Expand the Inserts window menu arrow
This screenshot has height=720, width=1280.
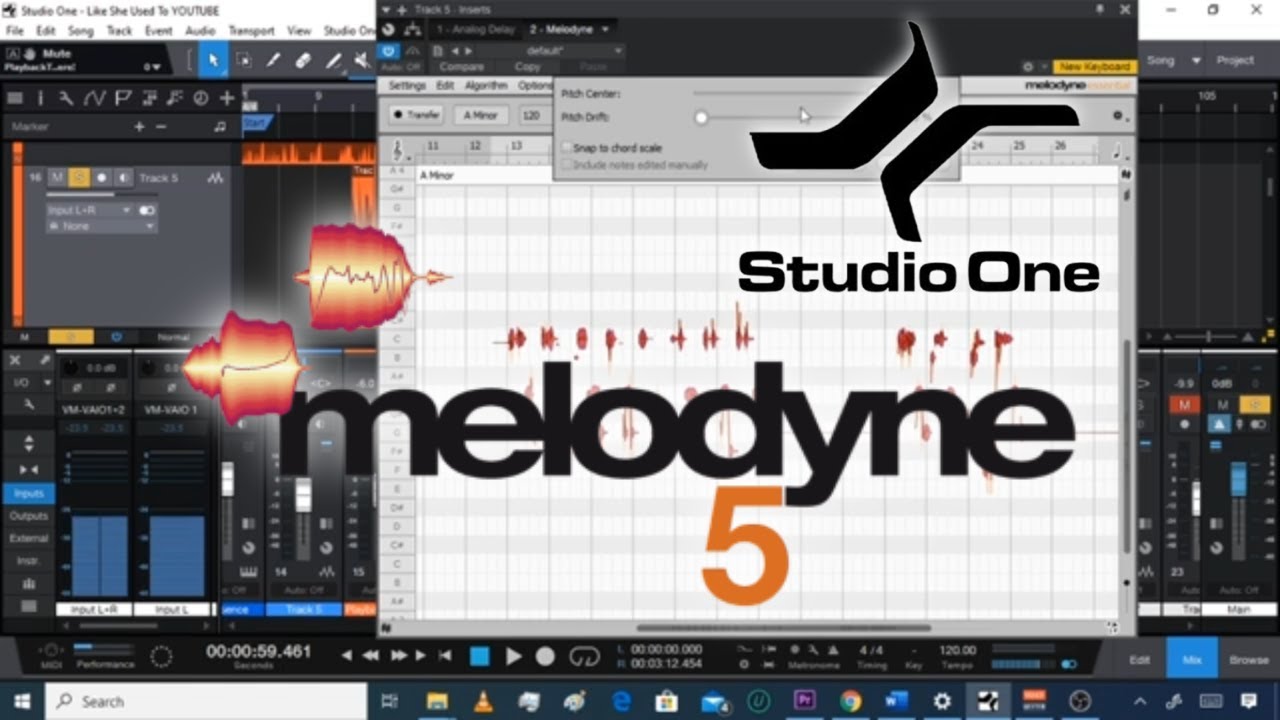[388, 9]
